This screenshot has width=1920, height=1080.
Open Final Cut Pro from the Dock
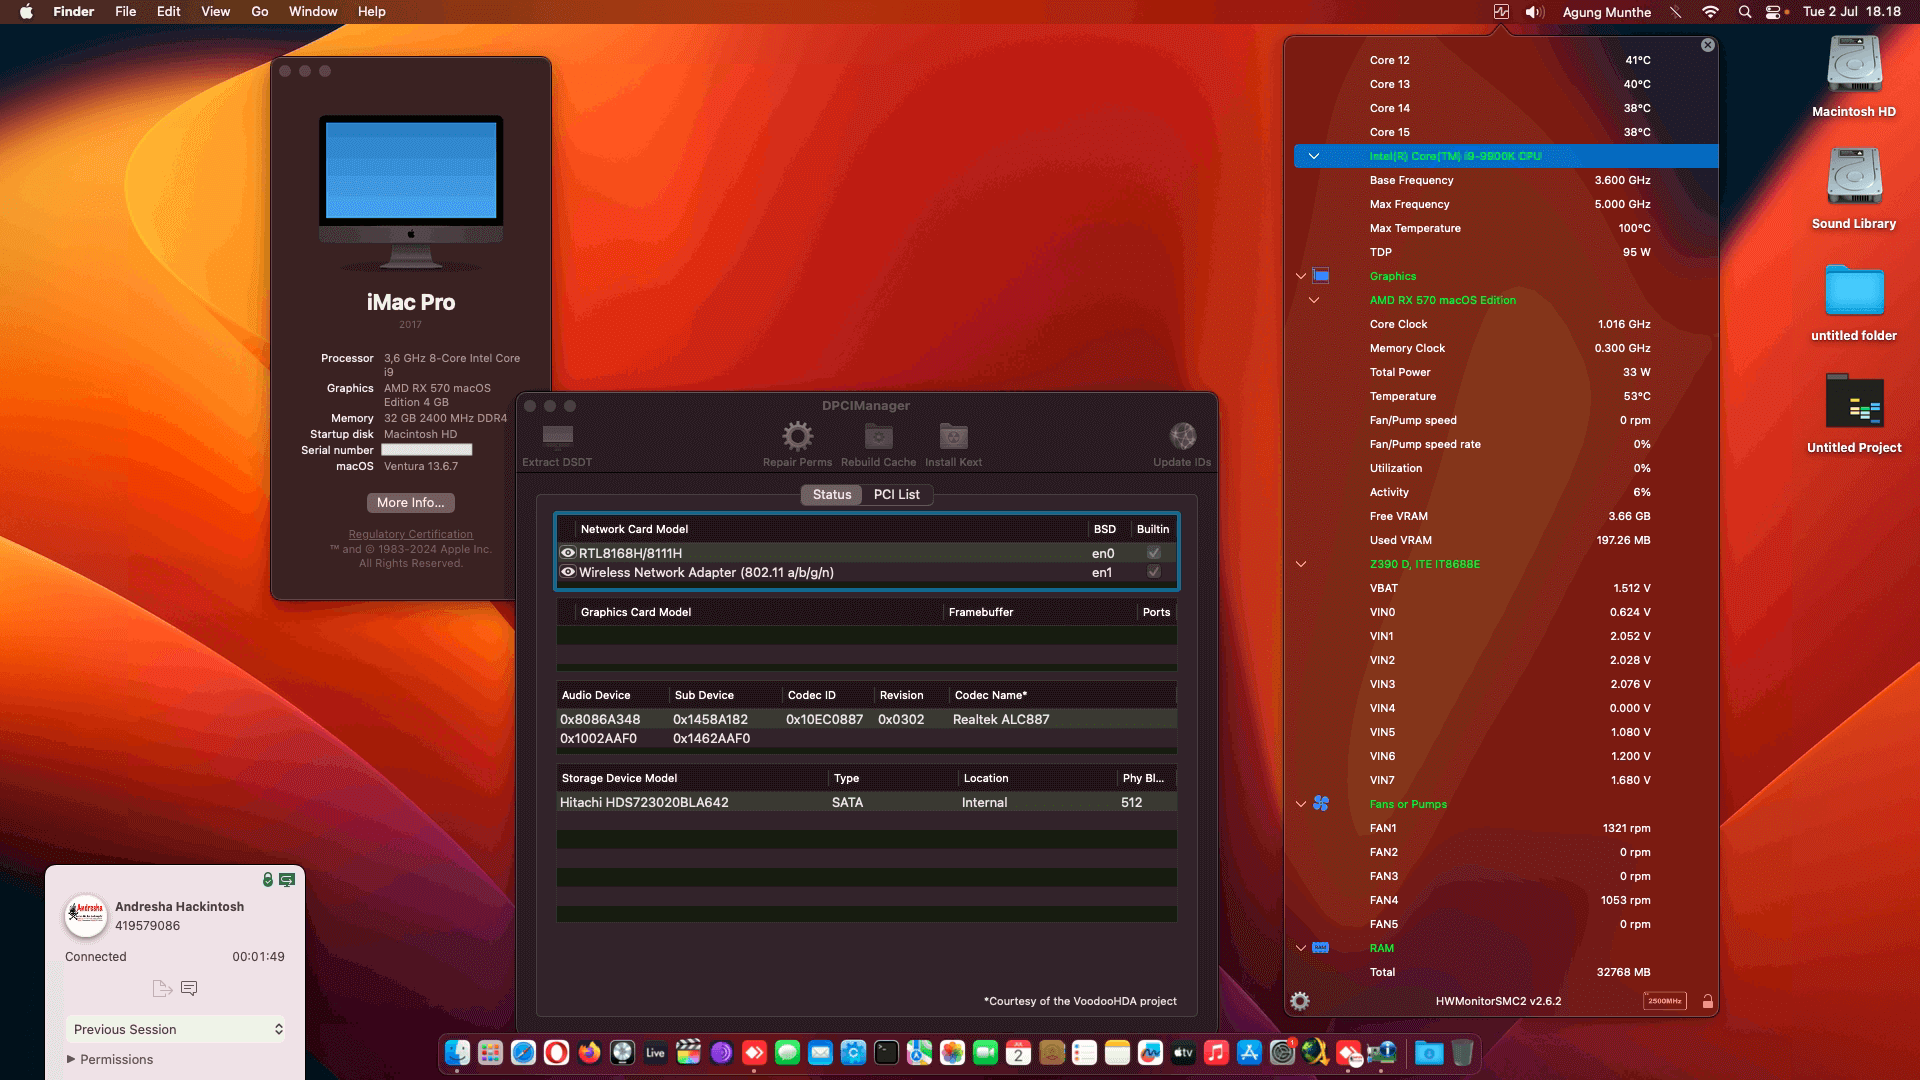[688, 1052]
